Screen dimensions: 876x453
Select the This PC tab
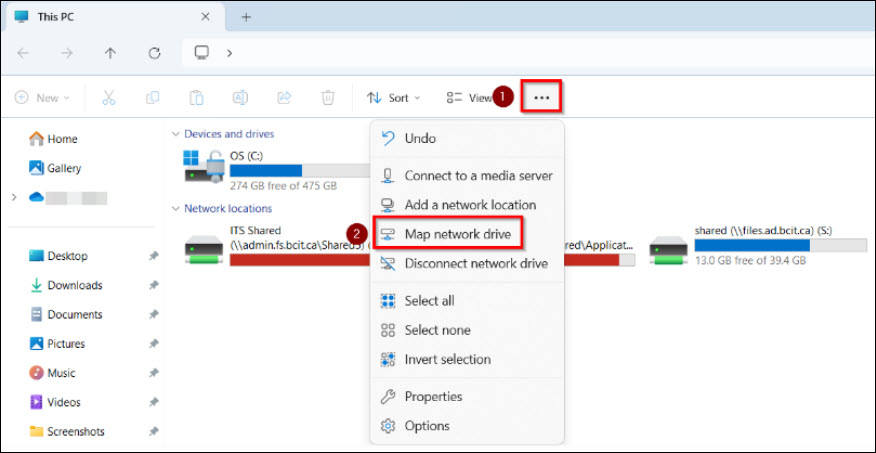pyautogui.click(x=113, y=17)
